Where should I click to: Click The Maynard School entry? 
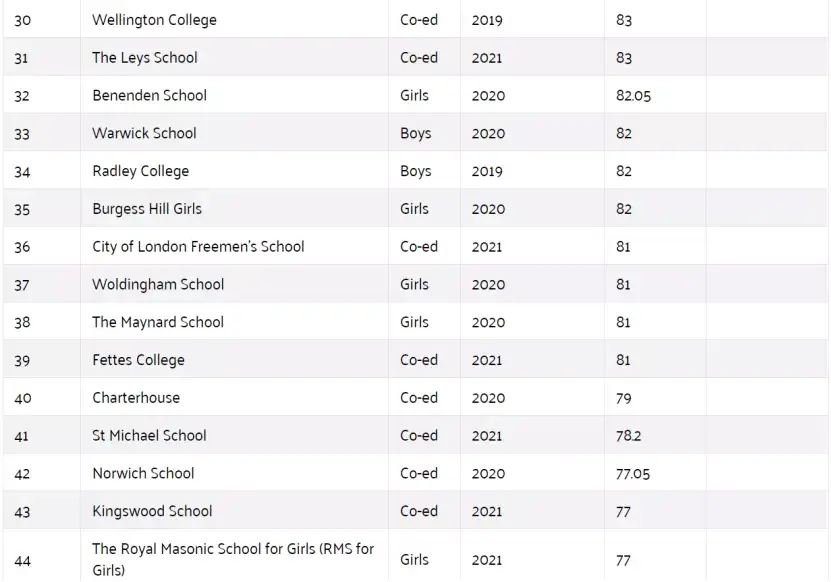pyautogui.click(x=158, y=322)
